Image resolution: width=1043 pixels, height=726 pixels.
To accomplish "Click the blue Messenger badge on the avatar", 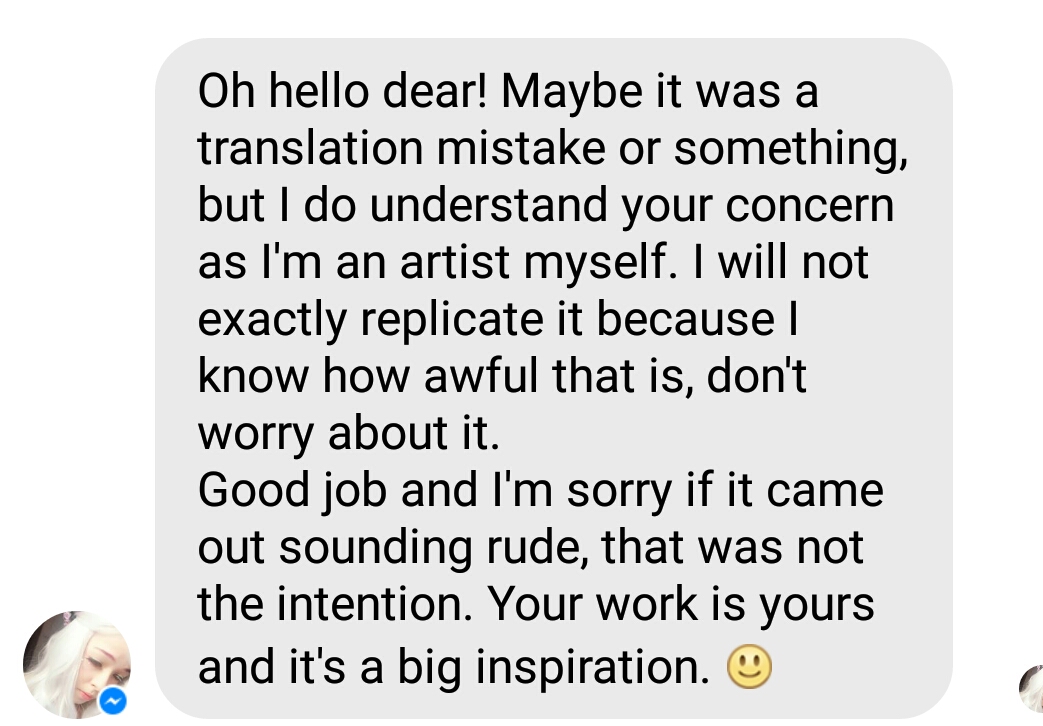I will click(114, 701).
